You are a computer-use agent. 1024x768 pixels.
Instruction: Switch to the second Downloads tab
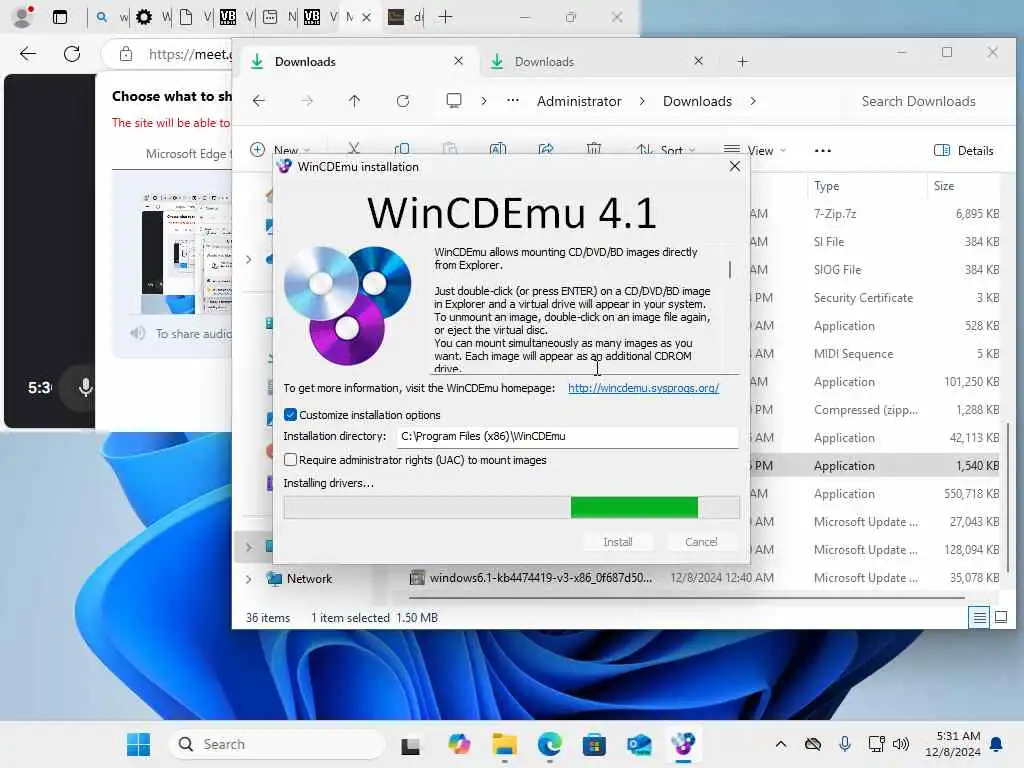click(596, 61)
